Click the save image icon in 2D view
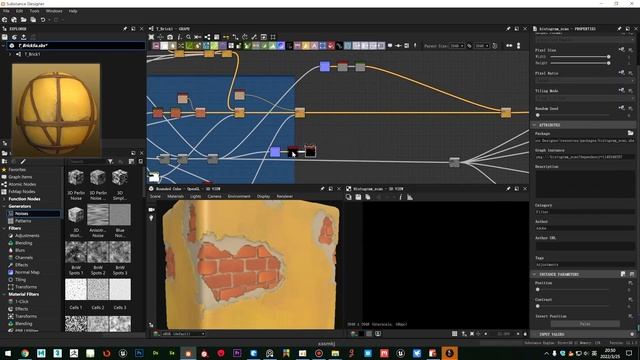This screenshot has width=640, height=360. click(358, 197)
